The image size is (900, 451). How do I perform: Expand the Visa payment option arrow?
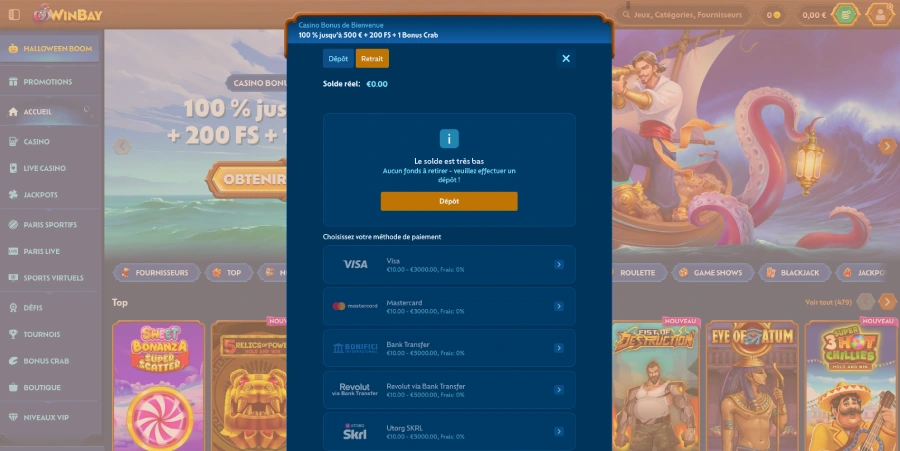(559, 265)
